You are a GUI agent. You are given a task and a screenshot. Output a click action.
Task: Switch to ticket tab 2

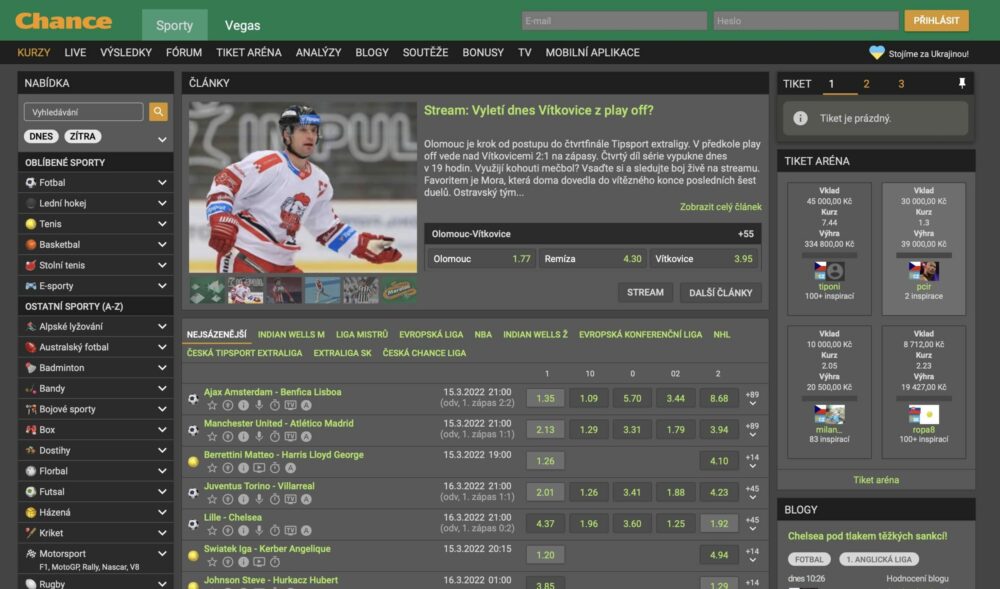(x=866, y=84)
